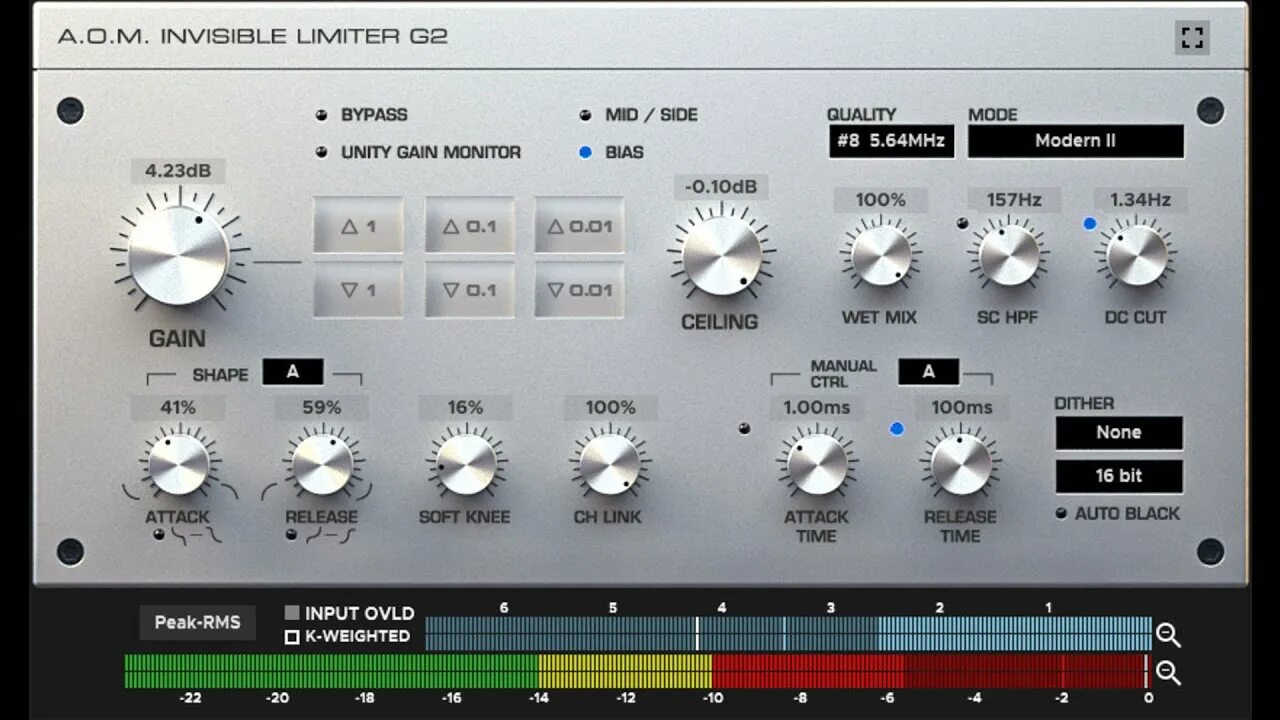
Task: Open the Peak-RMS meter mode selector
Action: 197,622
